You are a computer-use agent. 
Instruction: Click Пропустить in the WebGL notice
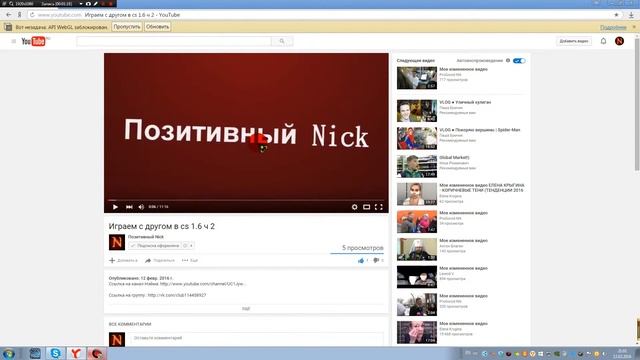(127, 27)
